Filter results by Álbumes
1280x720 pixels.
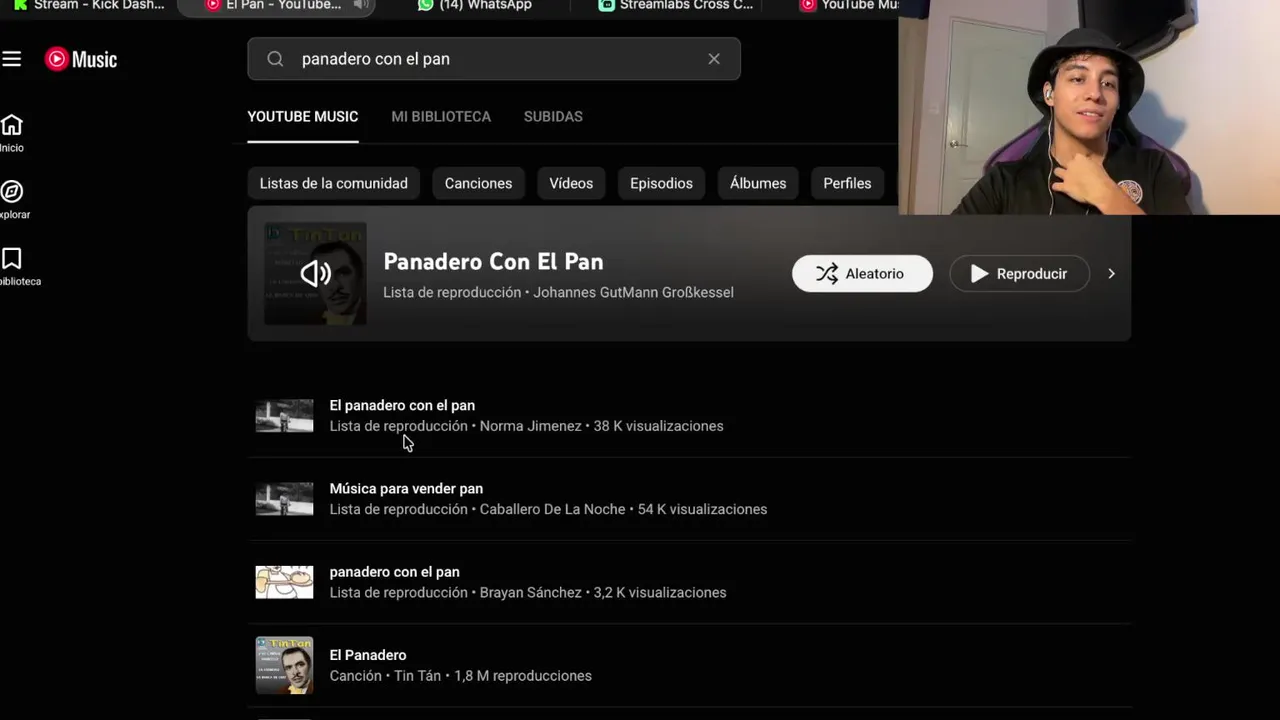758,183
